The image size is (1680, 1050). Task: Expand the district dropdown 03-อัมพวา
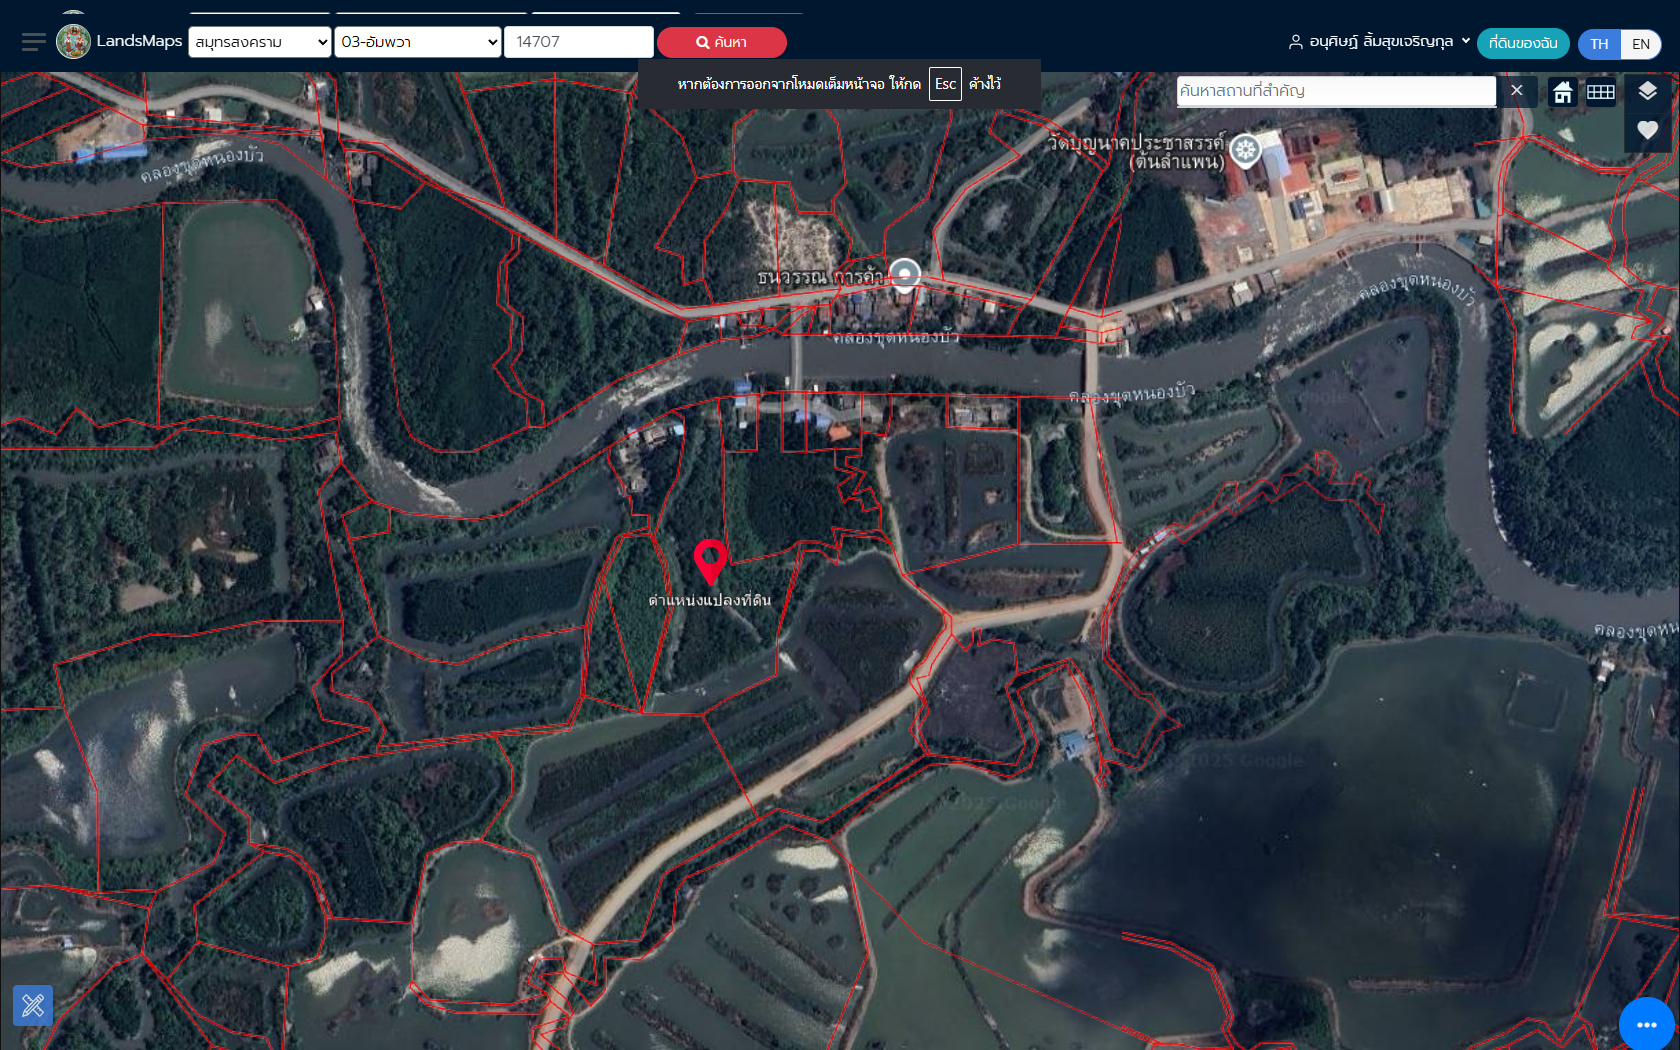418,42
